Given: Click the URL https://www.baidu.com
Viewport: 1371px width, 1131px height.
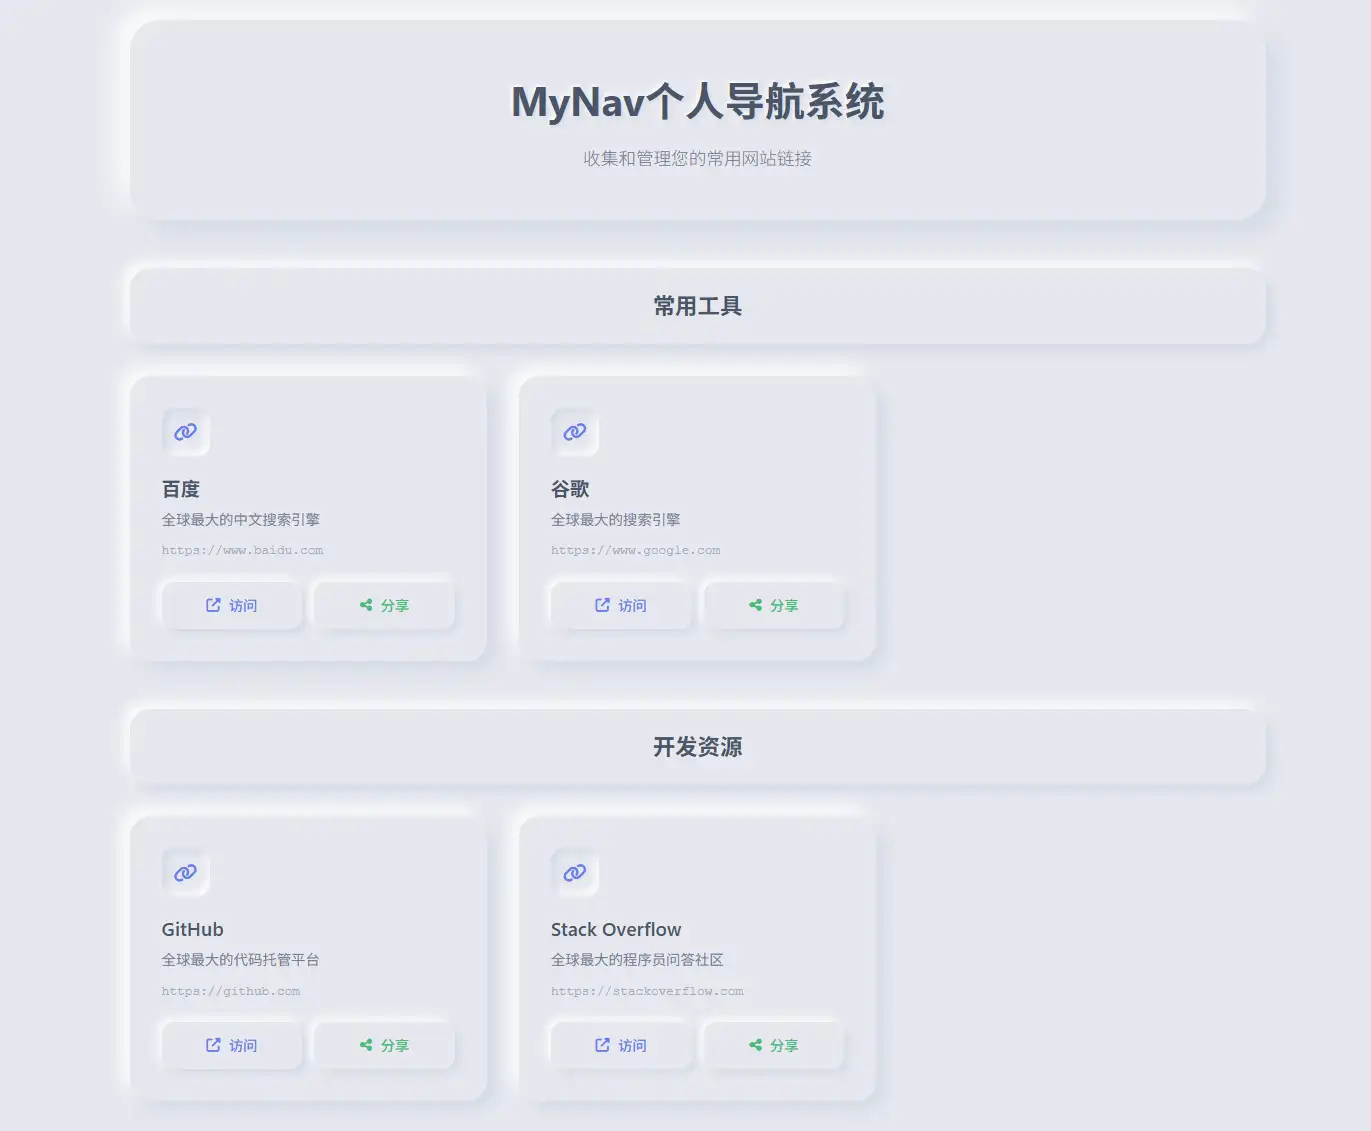Looking at the screenshot, I should pyautogui.click(x=242, y=550).
